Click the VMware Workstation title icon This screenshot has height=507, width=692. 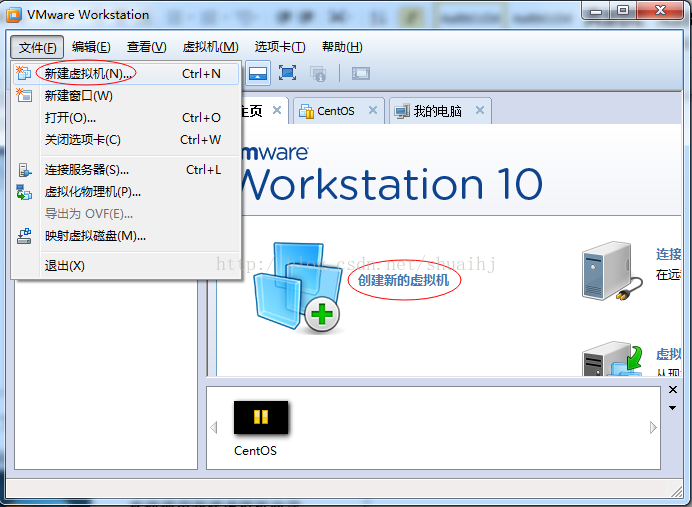[14, 15]
